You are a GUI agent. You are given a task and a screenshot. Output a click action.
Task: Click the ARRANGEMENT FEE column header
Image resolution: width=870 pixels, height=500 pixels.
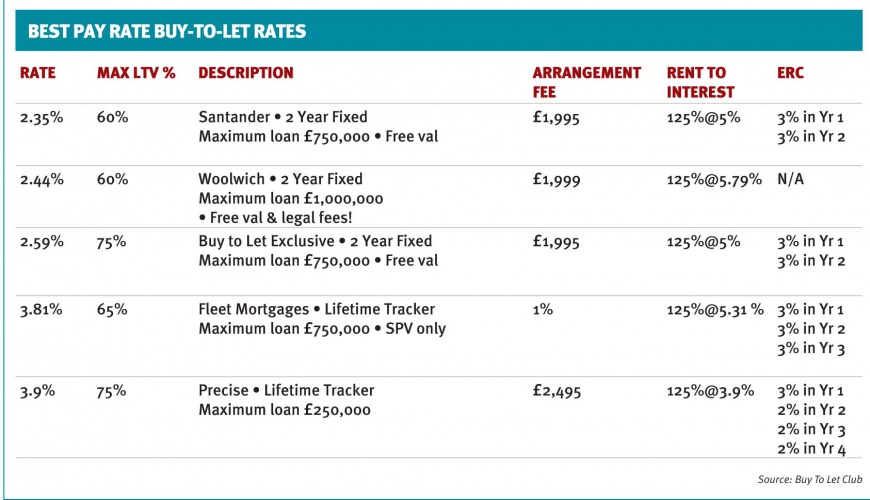[x=586, y=82]
